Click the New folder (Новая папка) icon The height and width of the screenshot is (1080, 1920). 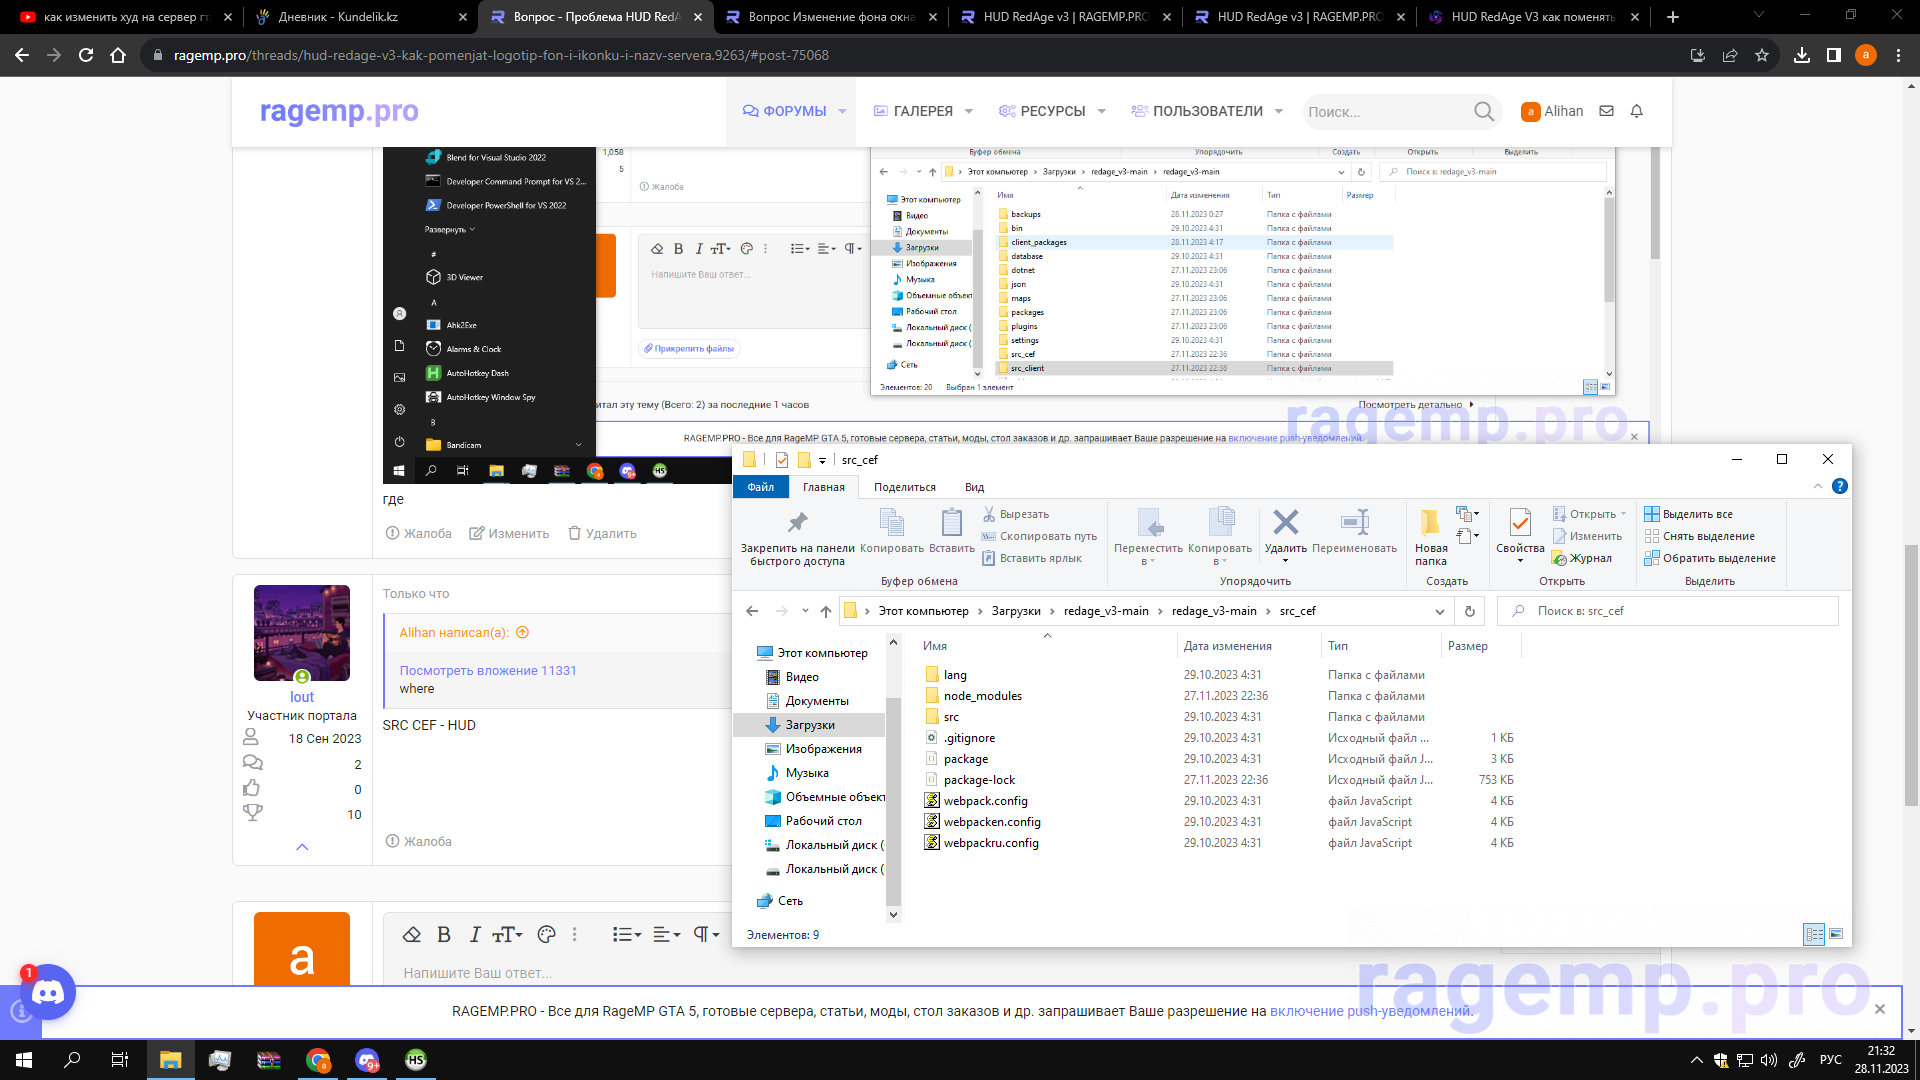tap(1430, 523)
